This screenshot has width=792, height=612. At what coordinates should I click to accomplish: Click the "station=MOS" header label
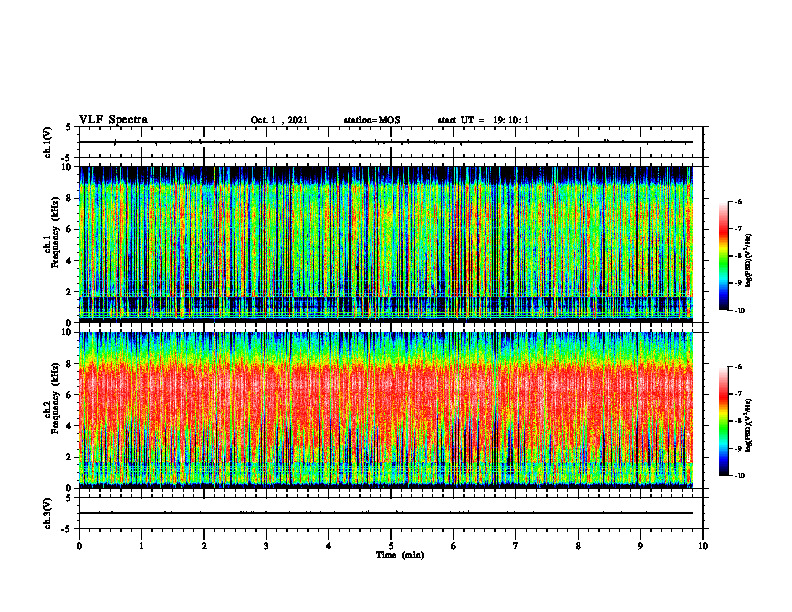pos(372,120)
